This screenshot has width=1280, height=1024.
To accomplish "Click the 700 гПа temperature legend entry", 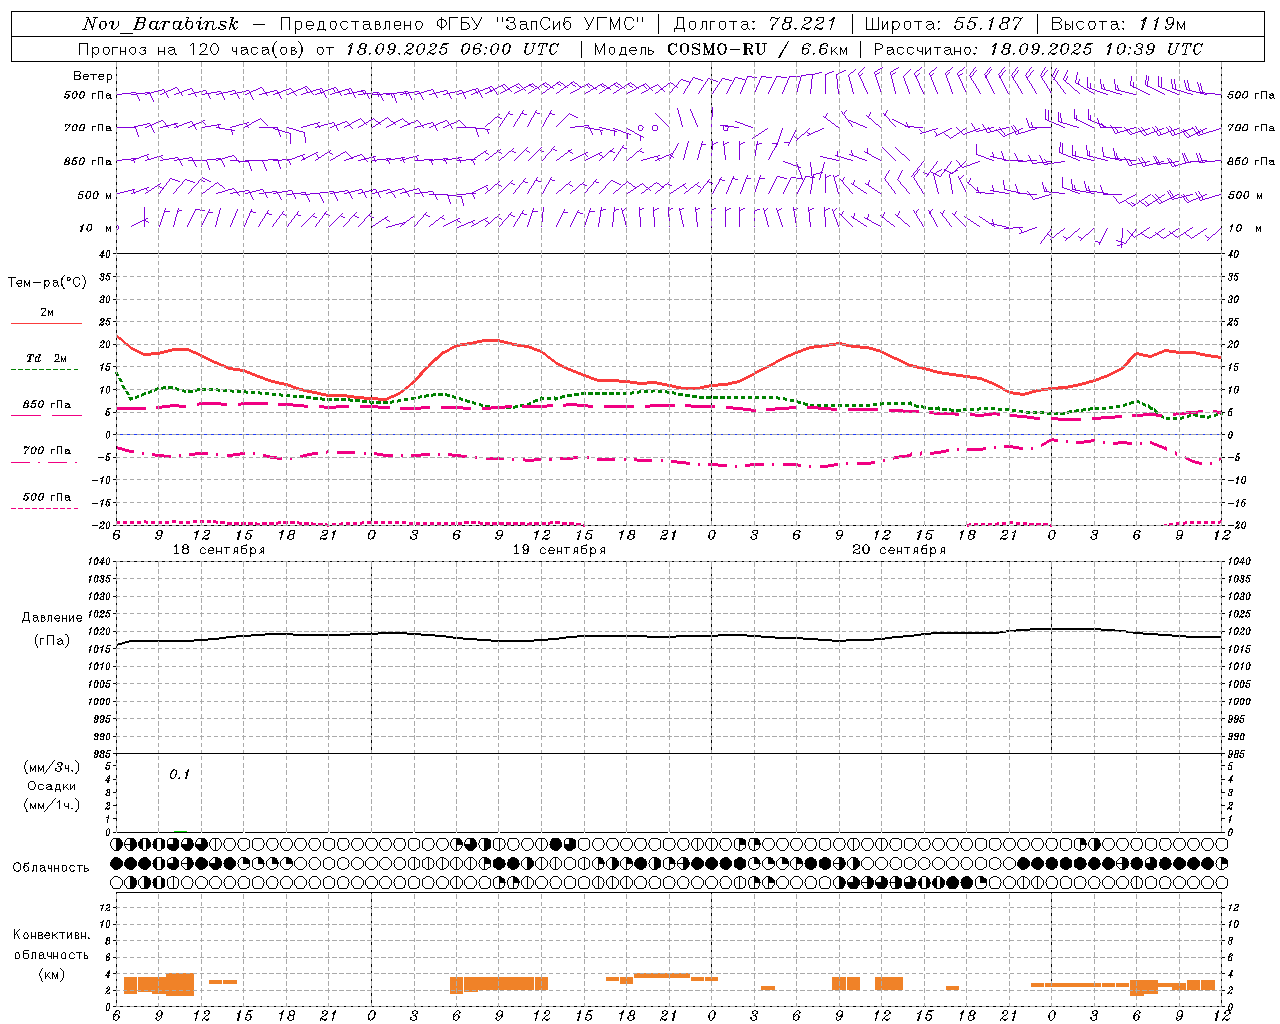I will pos(47,450).
